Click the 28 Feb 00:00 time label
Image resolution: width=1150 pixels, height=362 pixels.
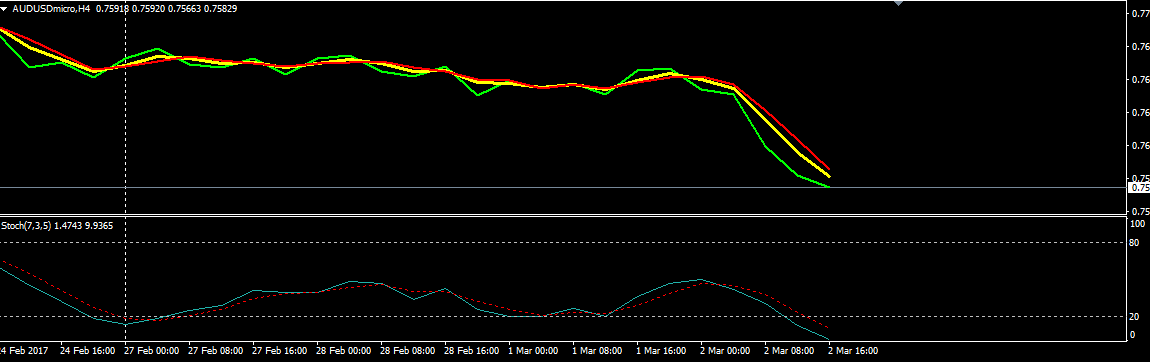click(343, 350)
